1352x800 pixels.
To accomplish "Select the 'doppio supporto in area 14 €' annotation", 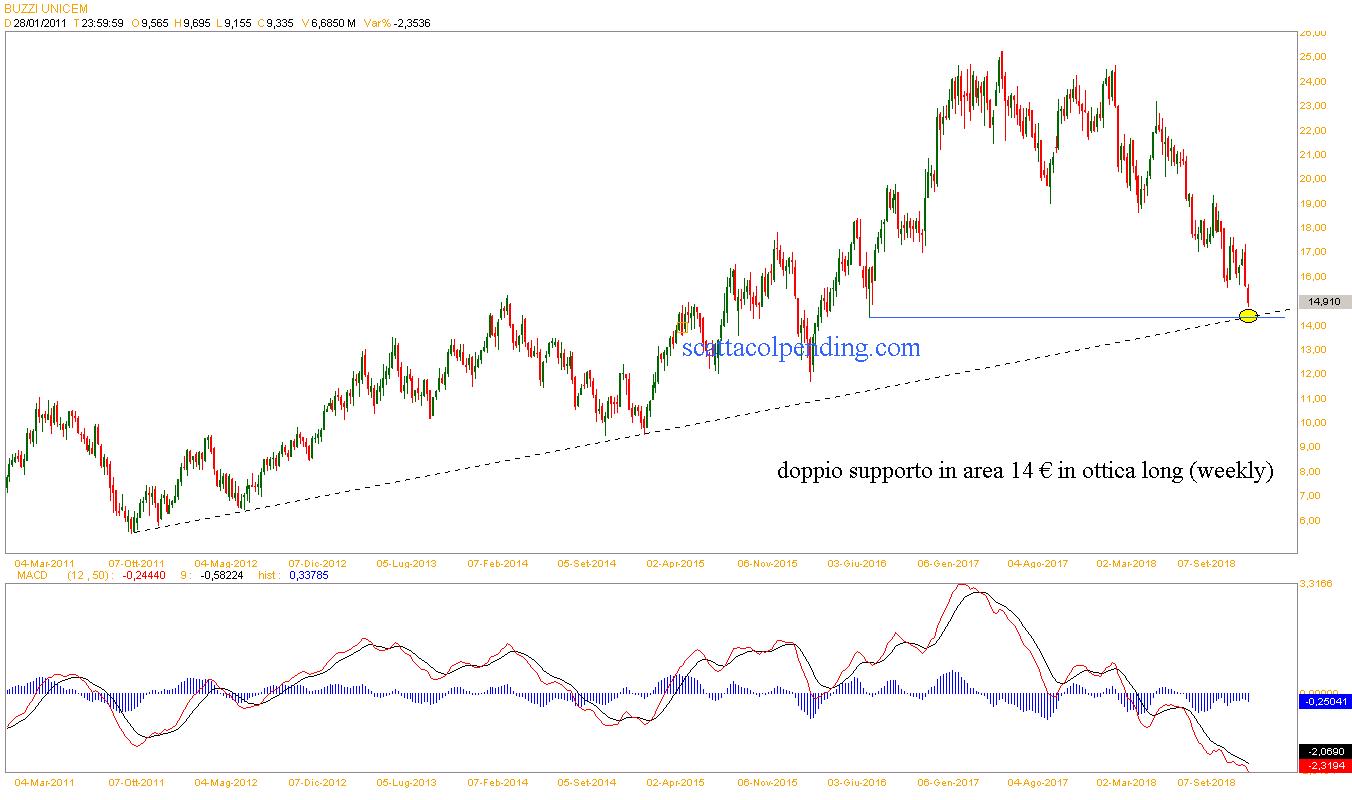I will [1025, 471].
